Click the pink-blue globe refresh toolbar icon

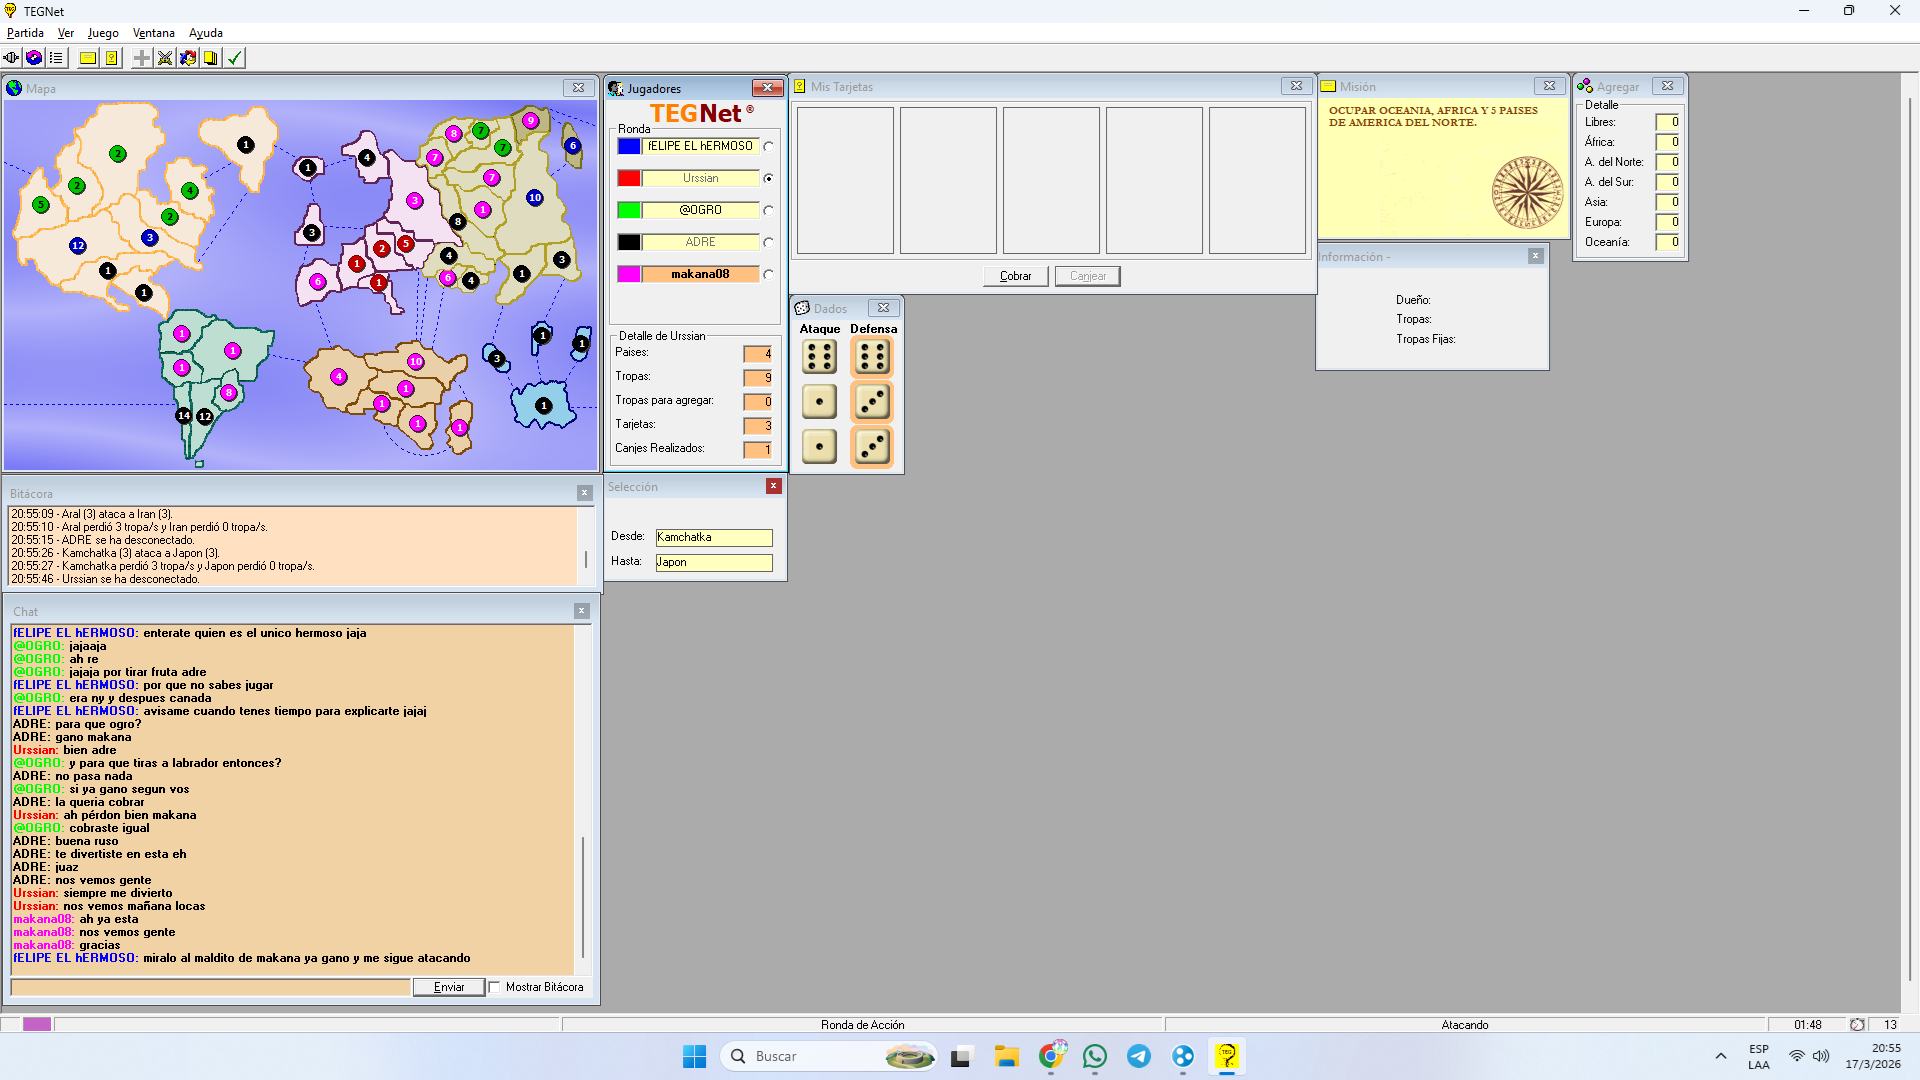coord(34,58)
